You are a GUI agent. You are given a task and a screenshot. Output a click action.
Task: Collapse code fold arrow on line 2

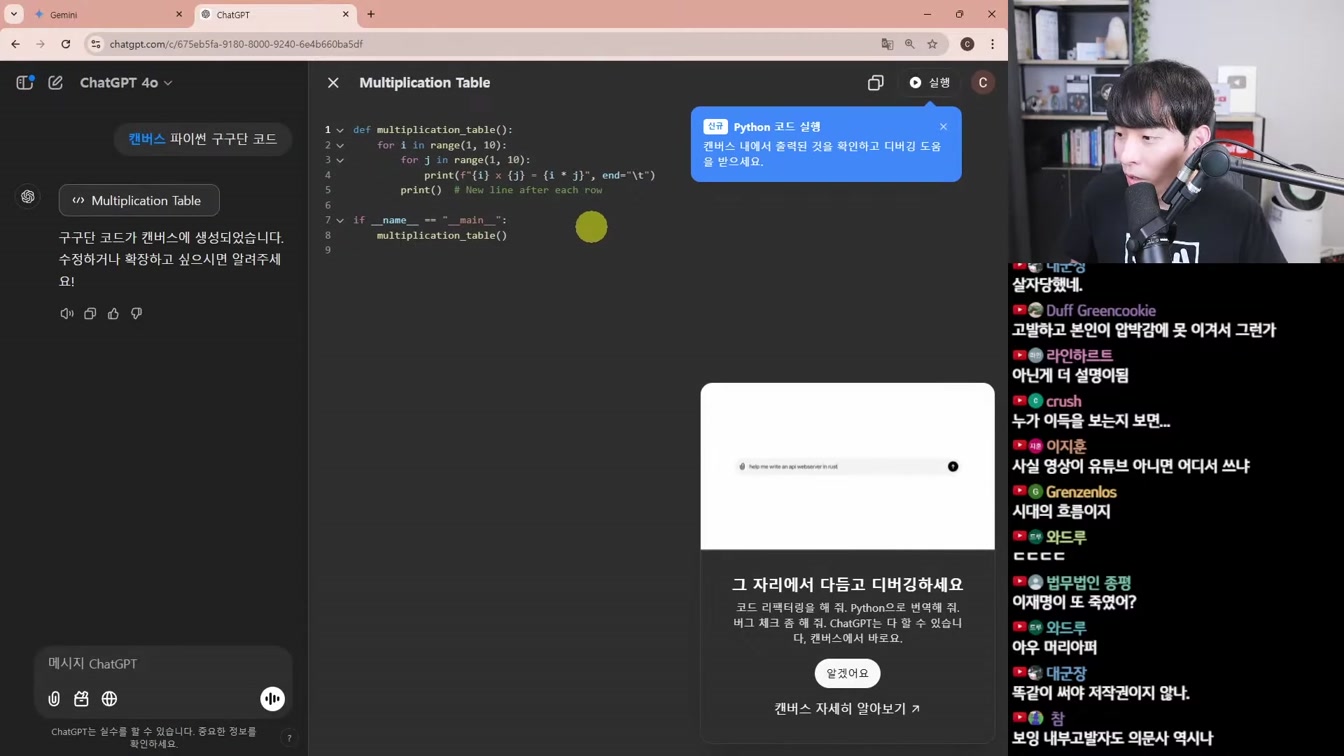tap(340, 145)
